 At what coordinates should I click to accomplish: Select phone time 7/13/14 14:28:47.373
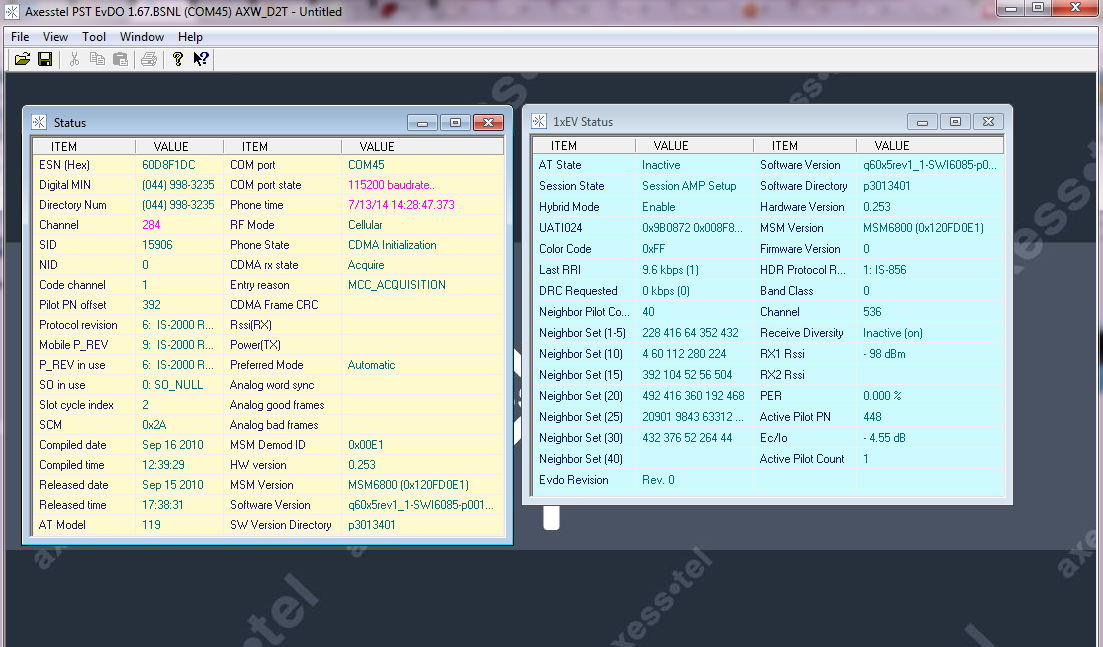(x=401, y=205)
